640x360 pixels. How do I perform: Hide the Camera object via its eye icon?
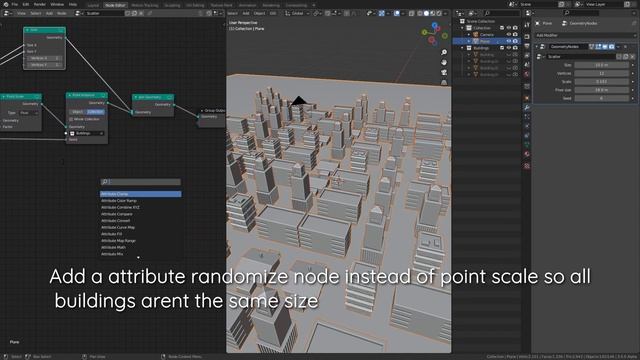pyautogui.click(x=509, y=35)
